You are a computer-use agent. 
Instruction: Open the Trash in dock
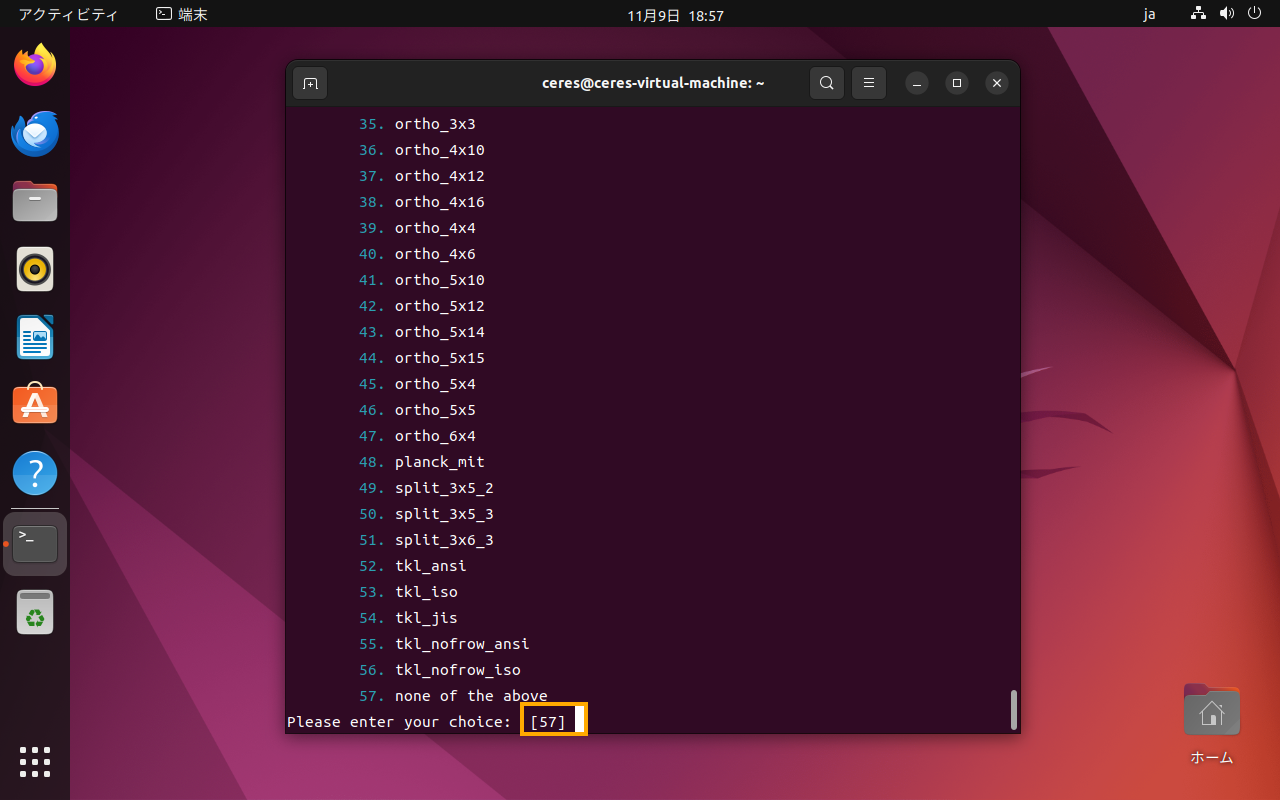[x=35, y=612]
